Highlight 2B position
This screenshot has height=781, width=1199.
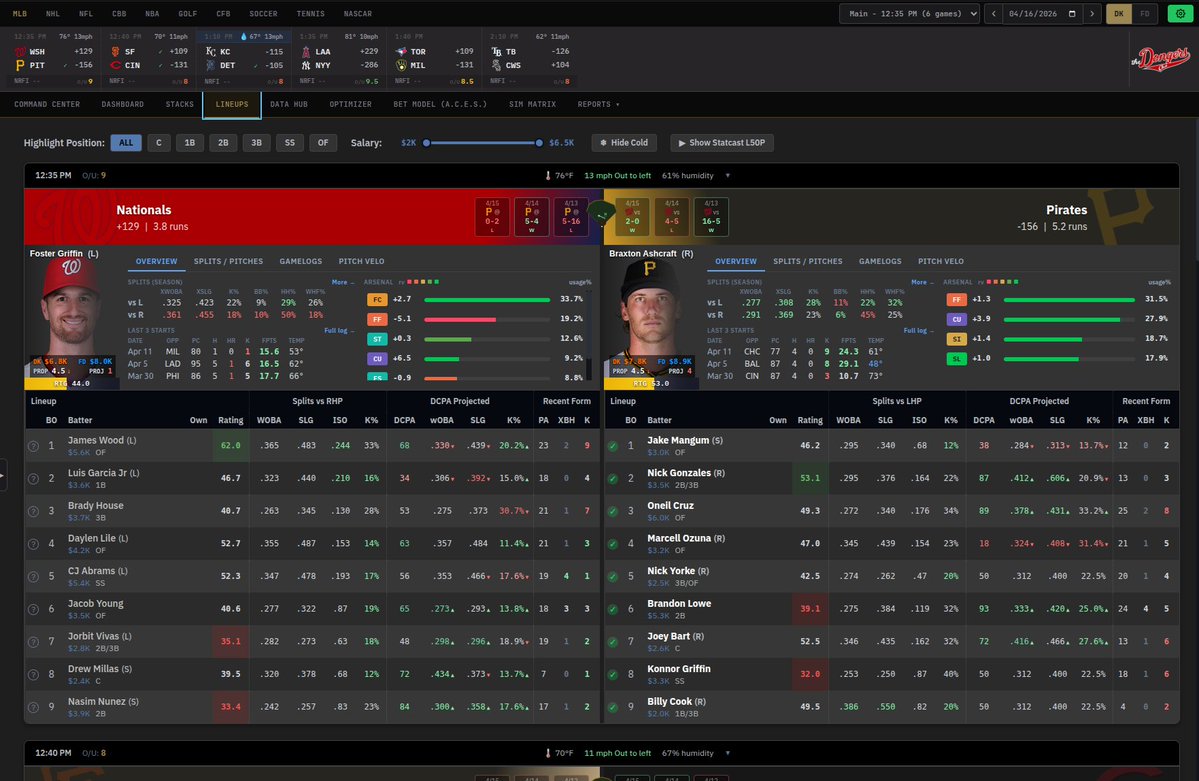(x=223, y=143)
